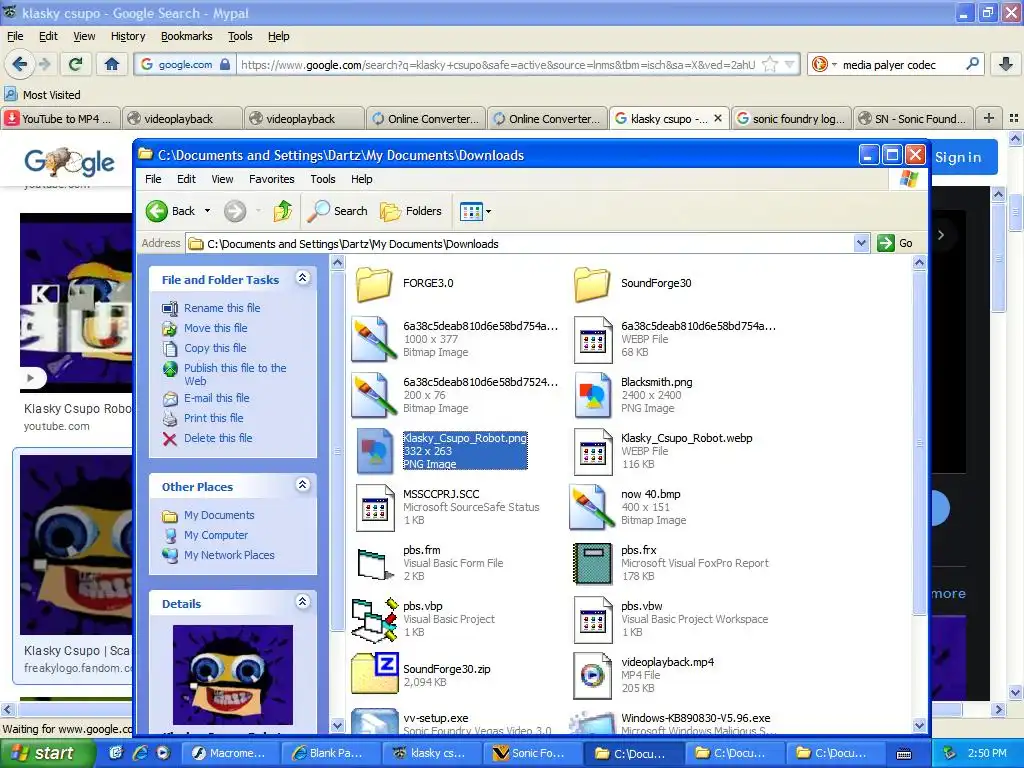1024x768 pixels.
Task: Switch to the sonic foundry log... tab
Action: coord(791,118)
